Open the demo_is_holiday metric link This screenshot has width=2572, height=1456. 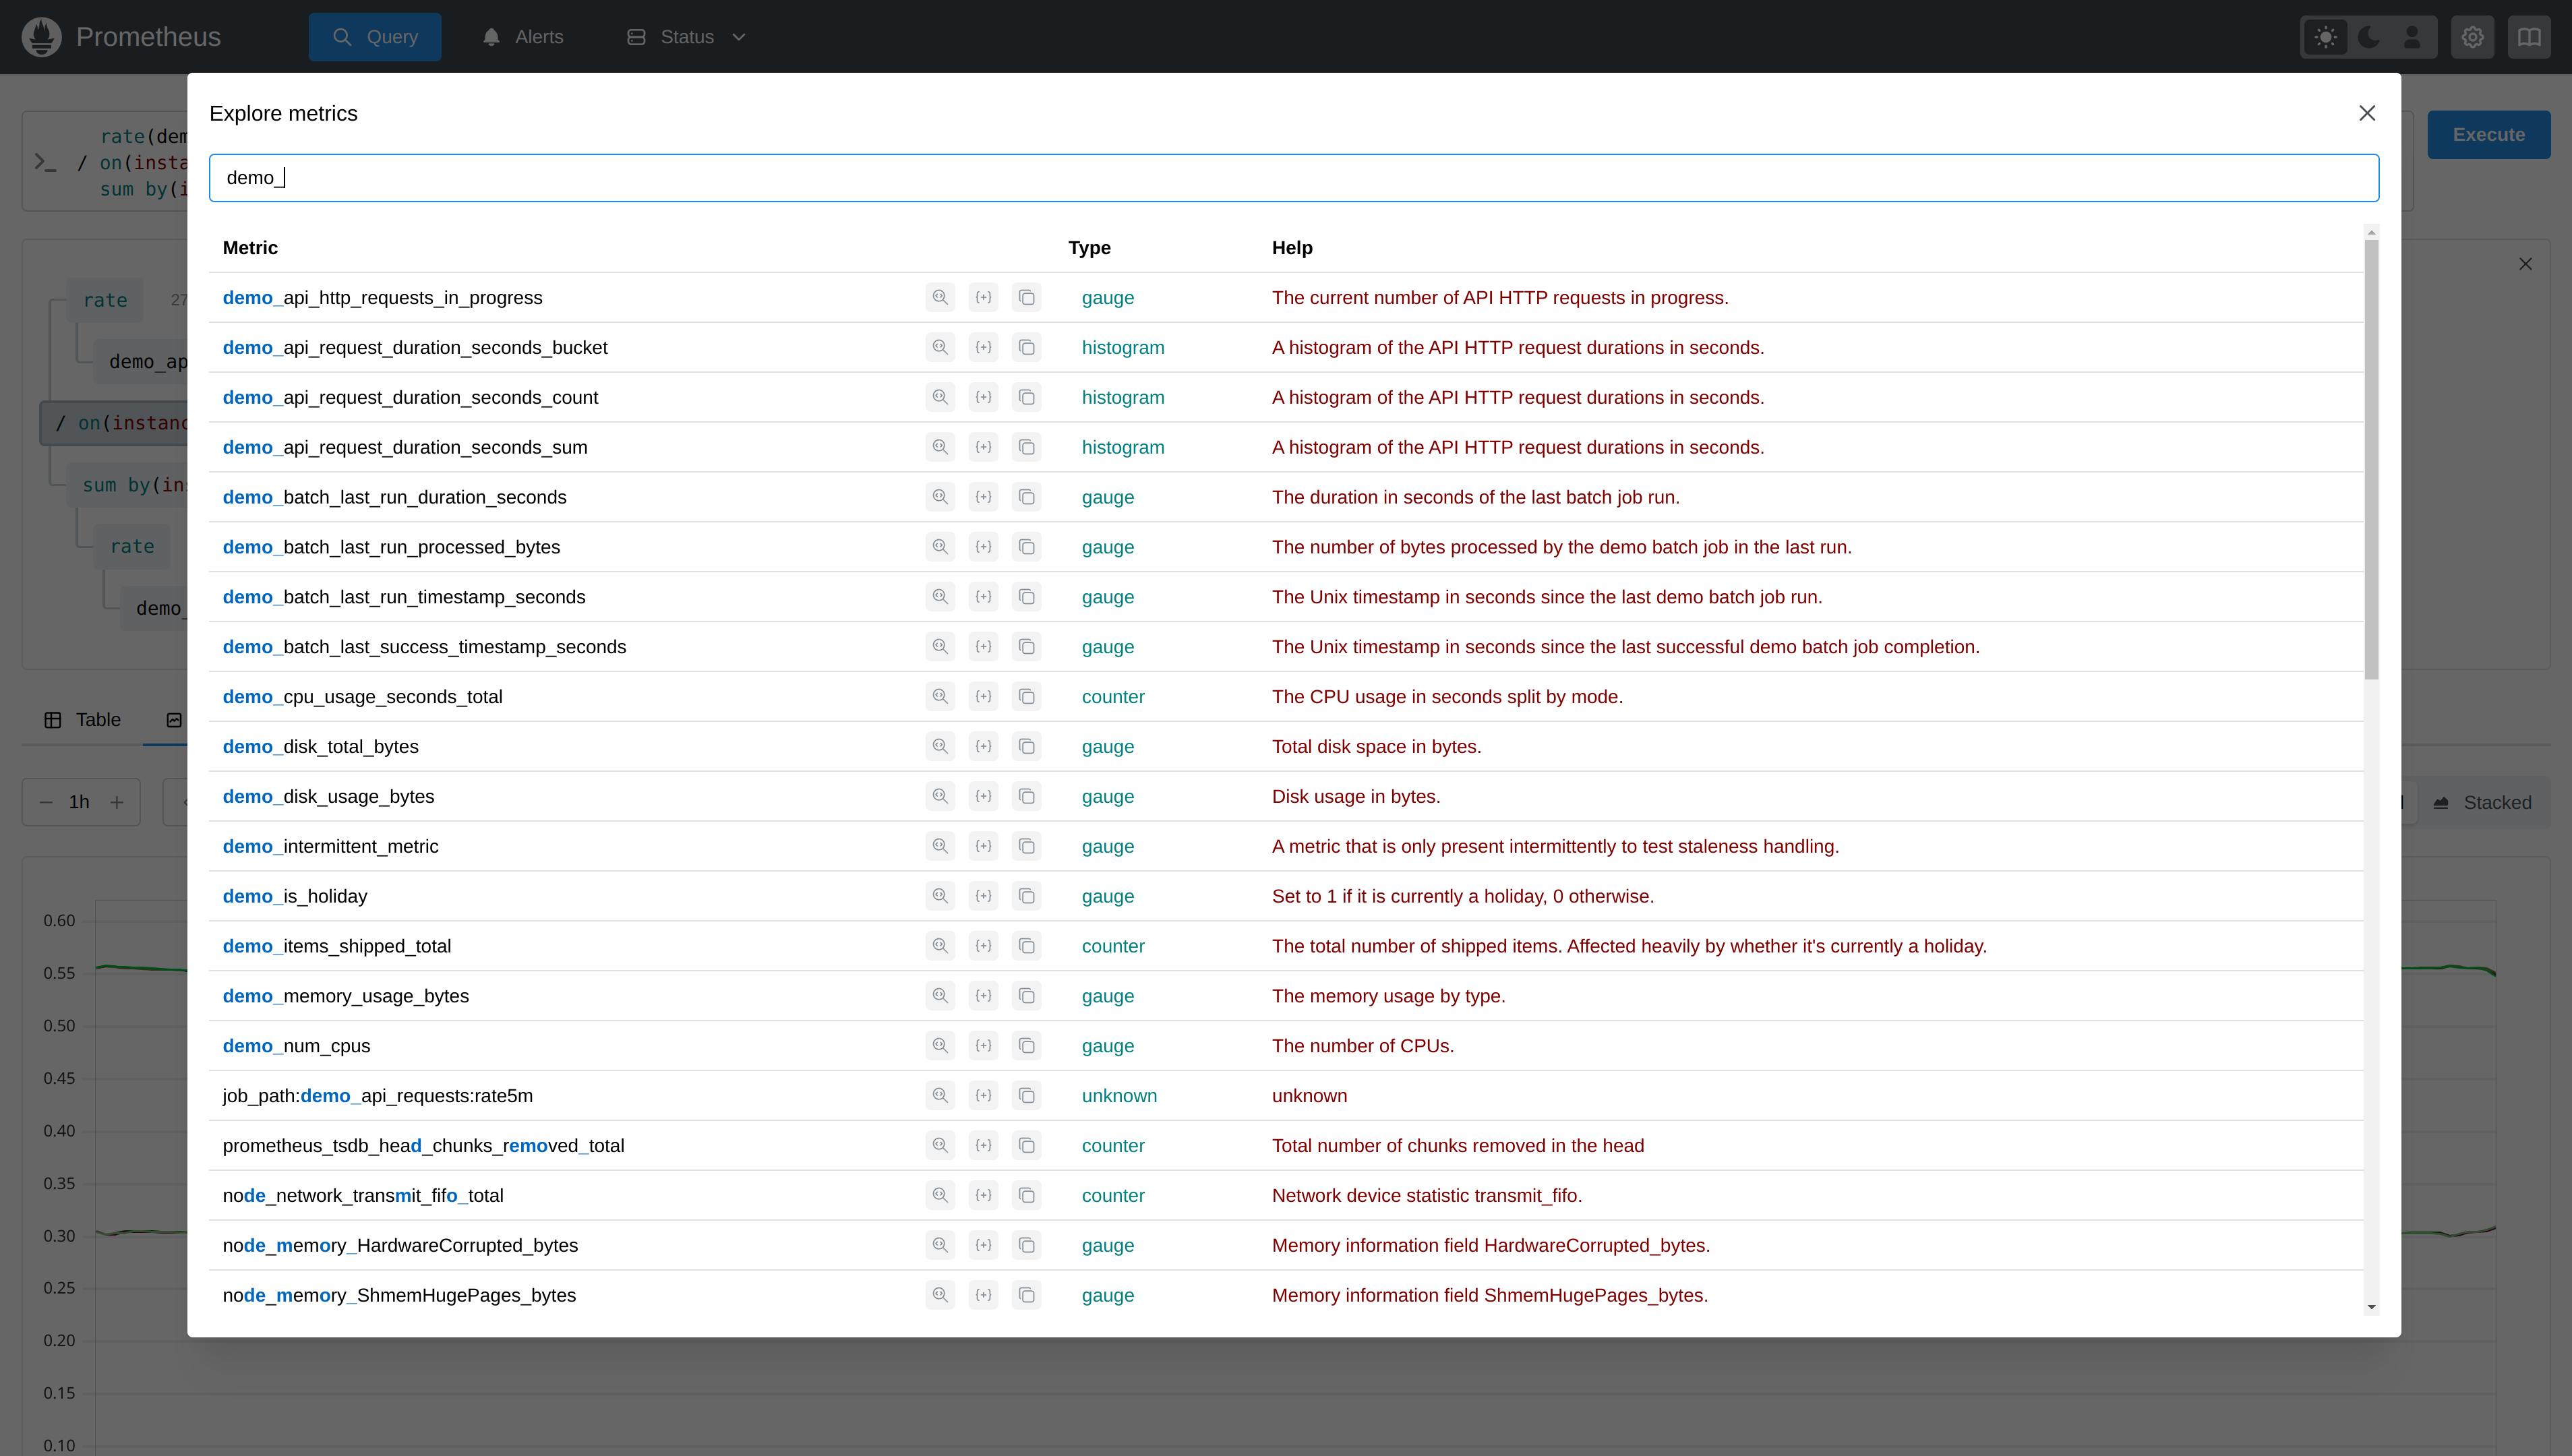point(295,896)
